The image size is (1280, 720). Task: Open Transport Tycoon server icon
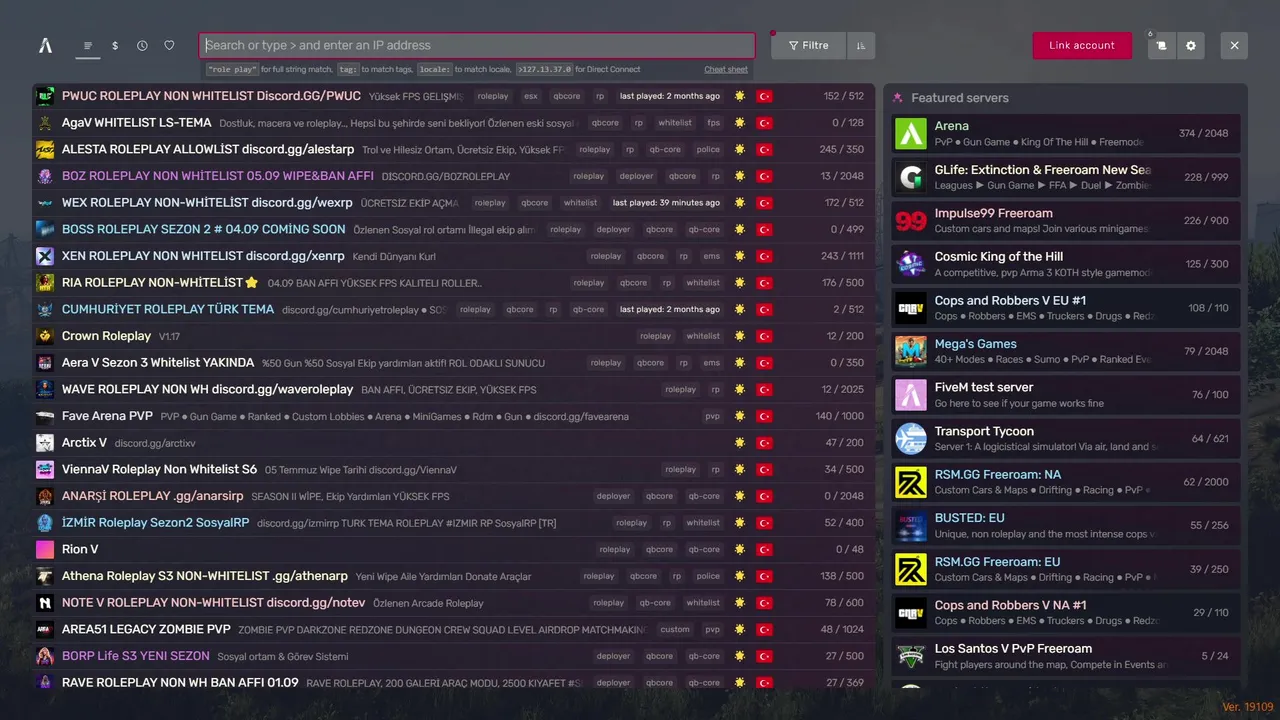[911, 438]
